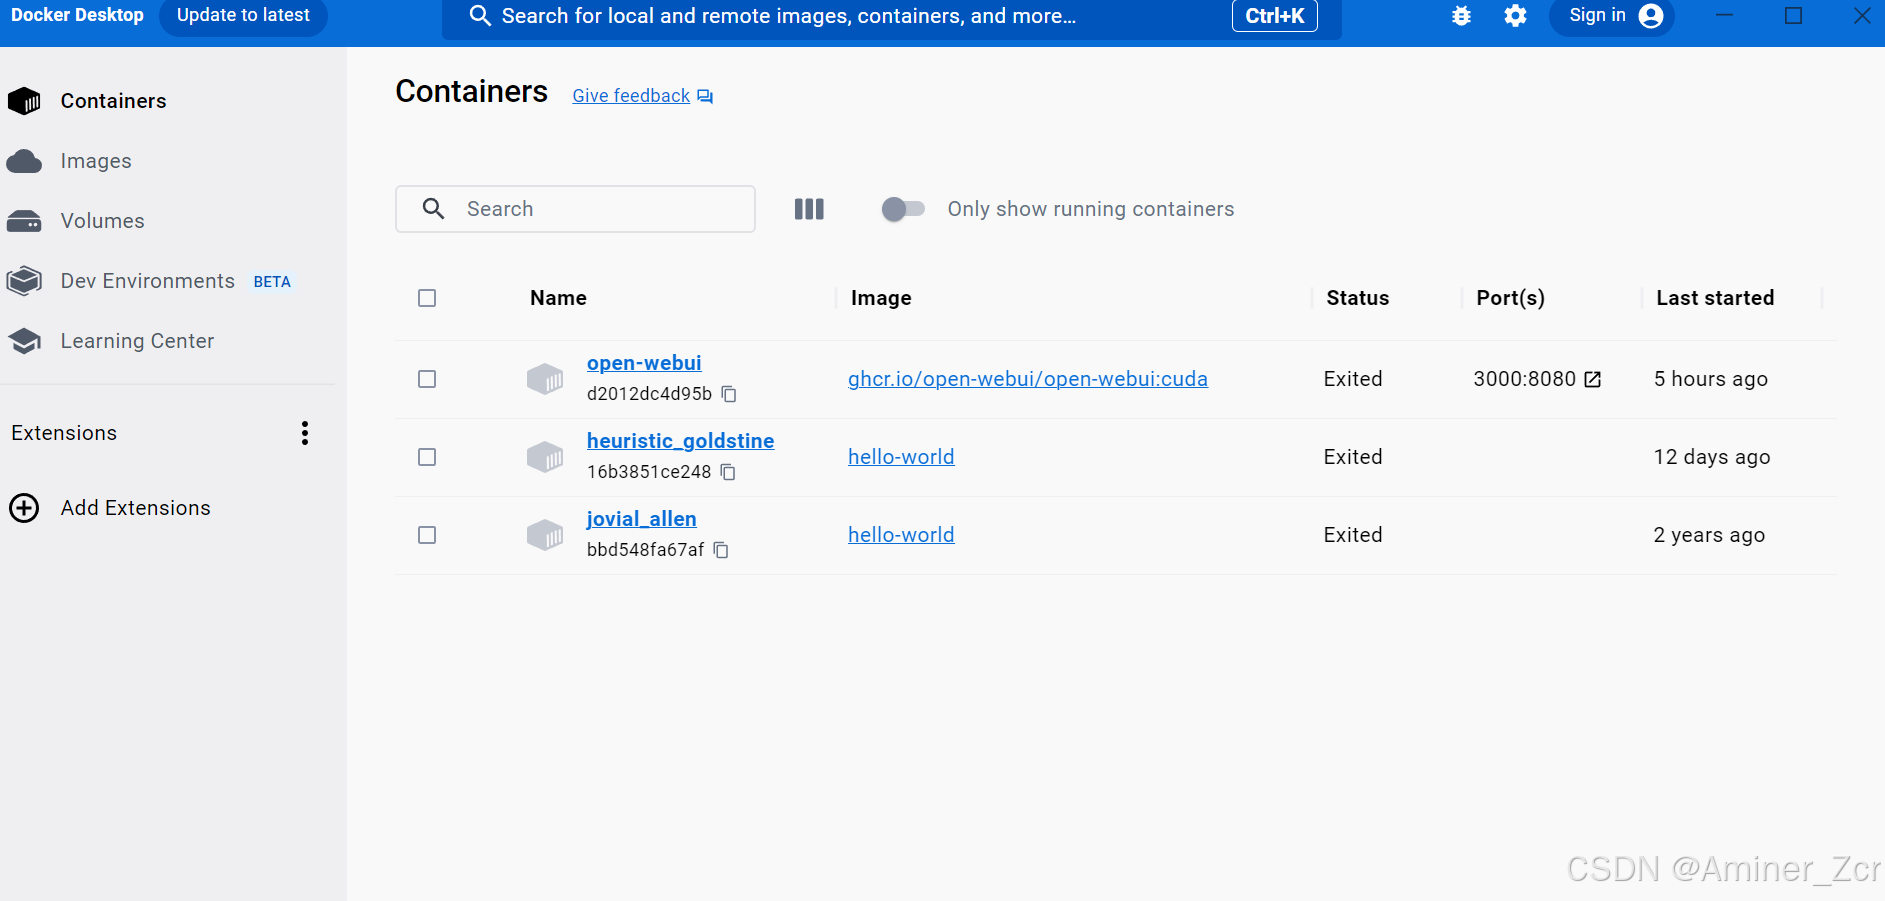The height and width of the screenshot is (901, 1885).
Task: Sort table by Image column header
Action: click(x=881, y=298)
